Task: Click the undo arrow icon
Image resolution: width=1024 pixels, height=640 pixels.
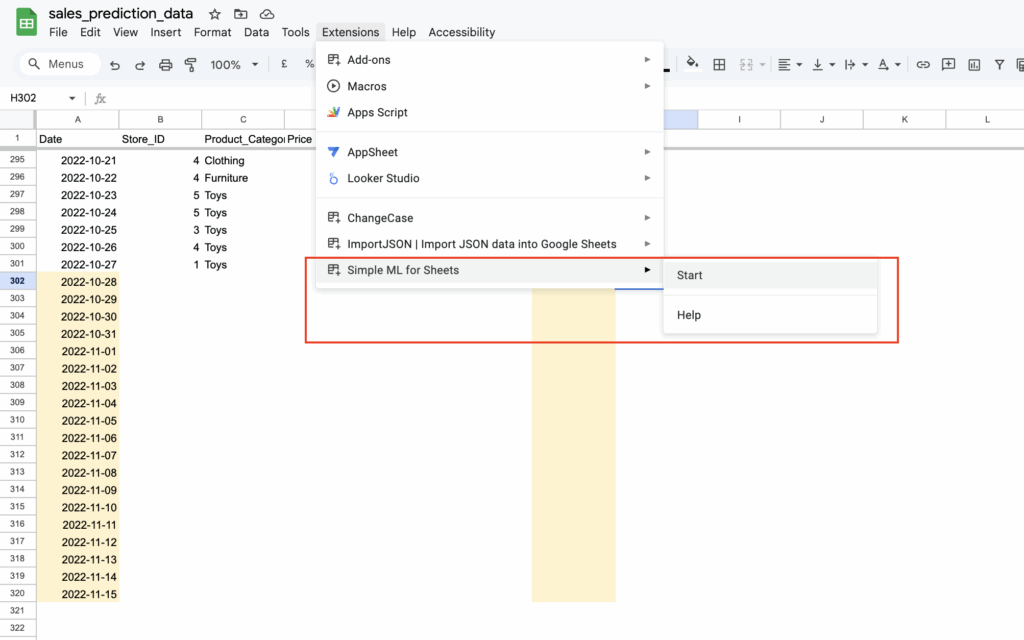Action: (x=115, y=64)
